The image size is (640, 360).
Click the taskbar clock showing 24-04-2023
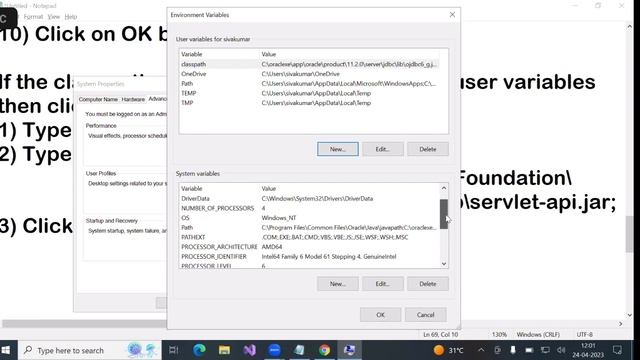588,350
